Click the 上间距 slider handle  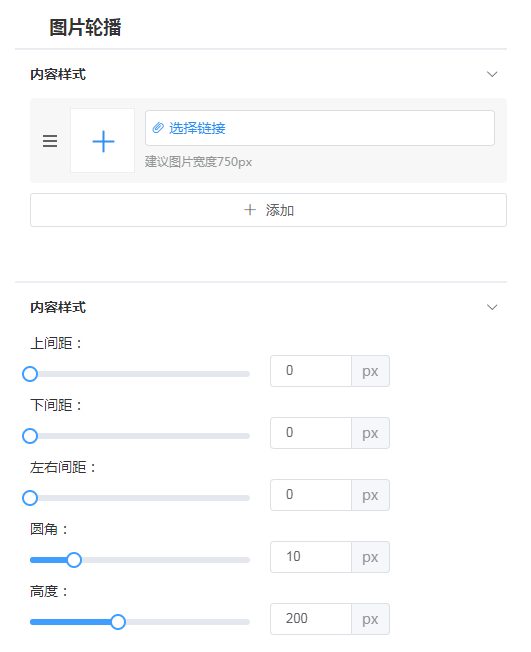click(x=30, y=374)
